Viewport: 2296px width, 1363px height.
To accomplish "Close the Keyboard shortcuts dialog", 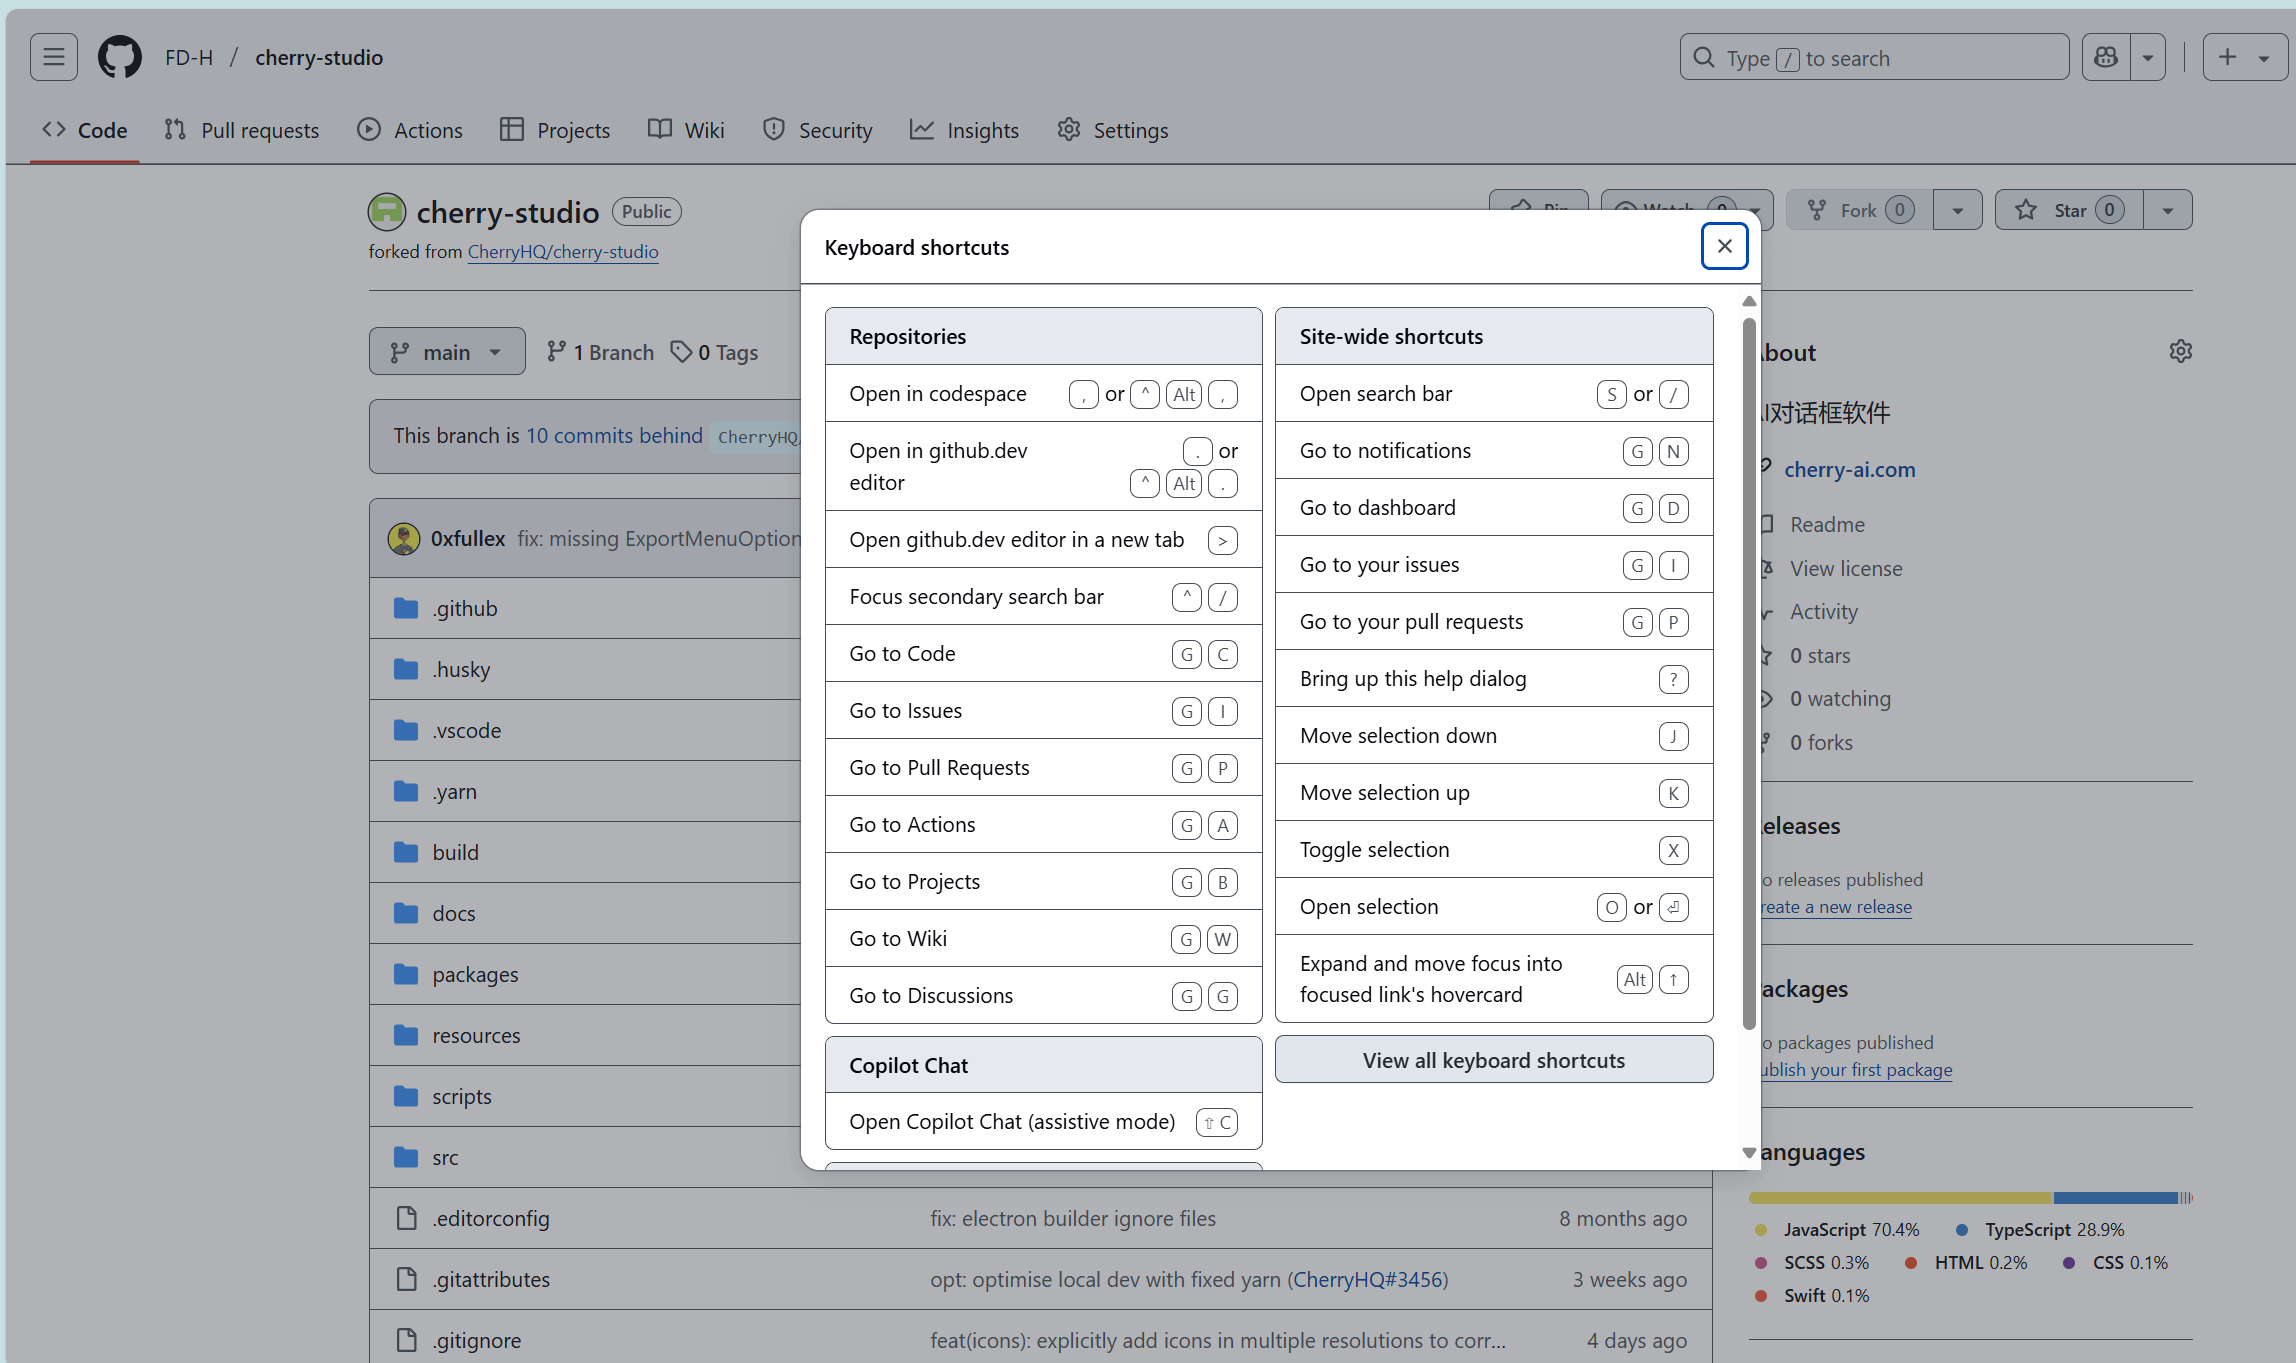I will pyautogui.click(x=1724, y=246).
